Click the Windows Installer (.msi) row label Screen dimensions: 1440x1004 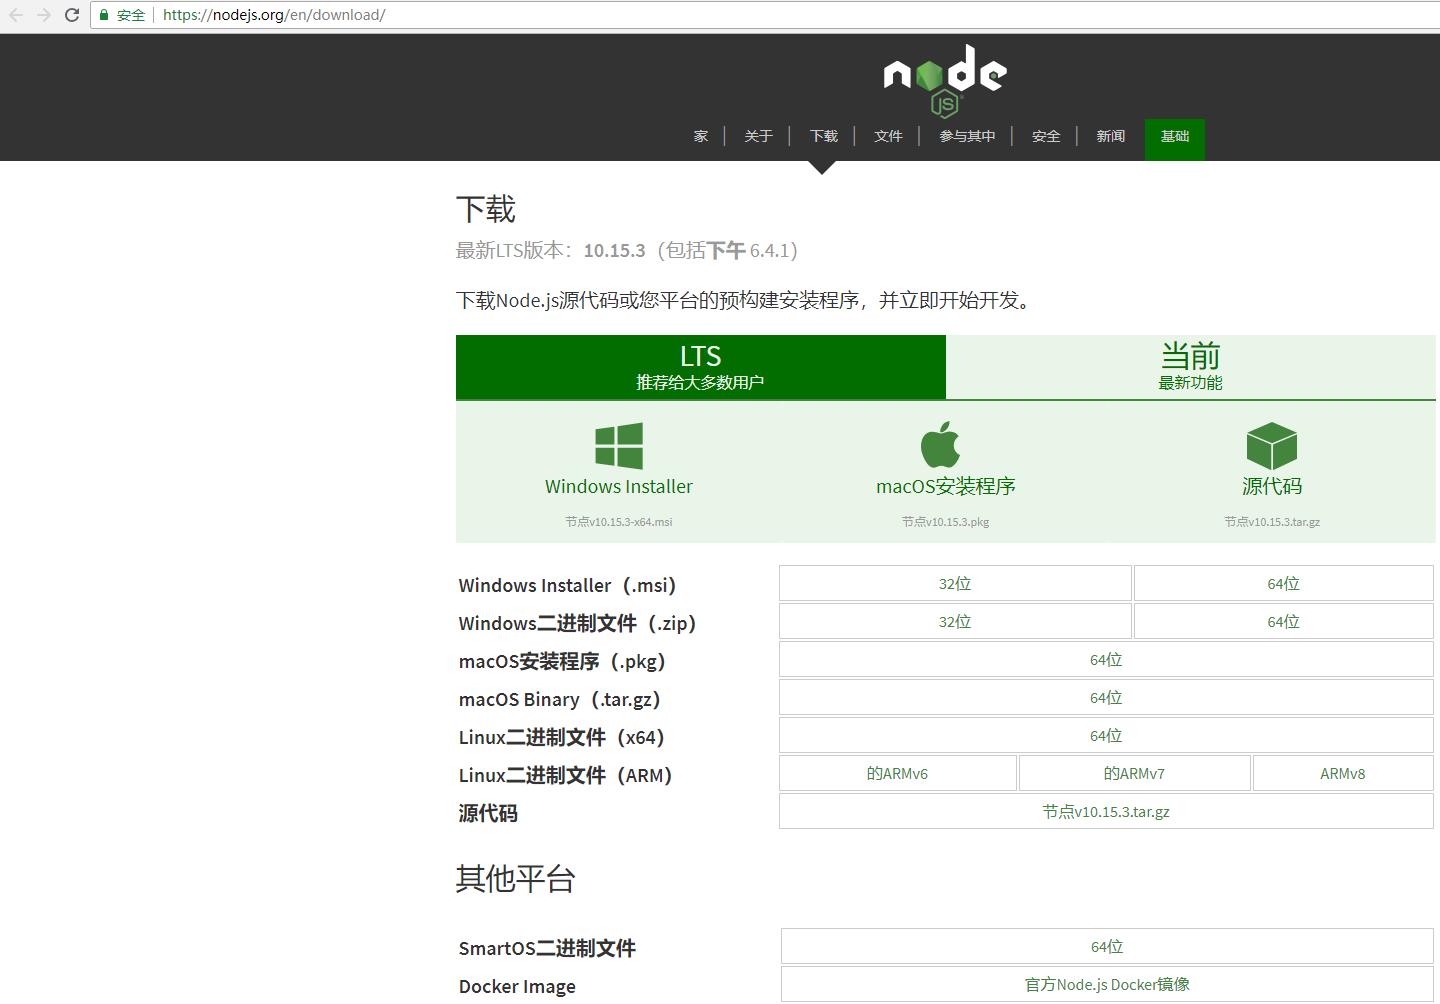(x=568, y=586)
